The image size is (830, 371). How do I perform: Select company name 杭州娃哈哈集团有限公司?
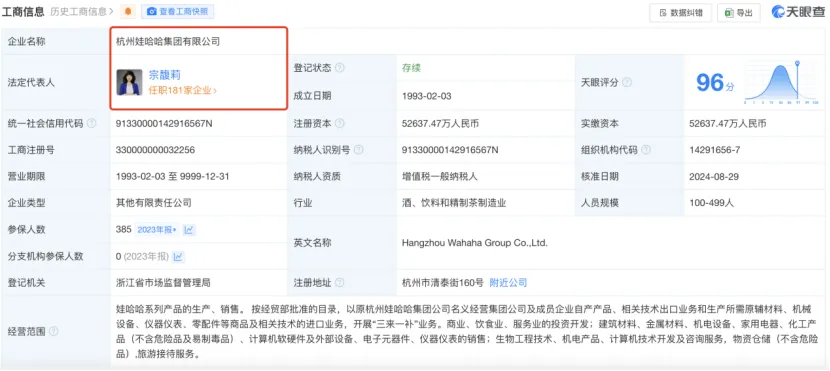(168, 41)
